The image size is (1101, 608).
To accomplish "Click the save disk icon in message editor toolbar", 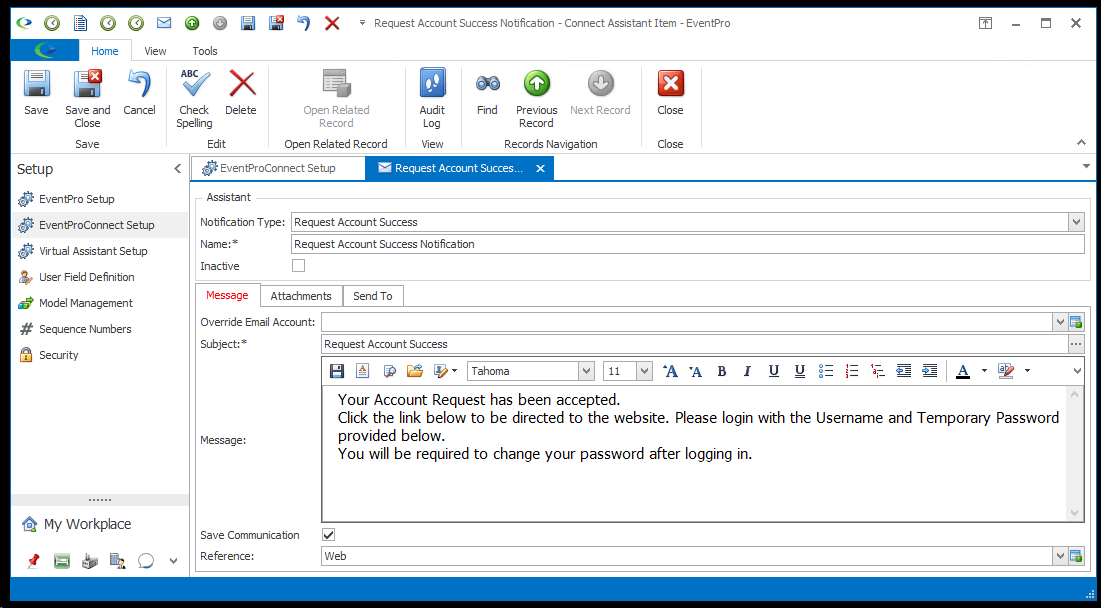I will click(337, 371).
